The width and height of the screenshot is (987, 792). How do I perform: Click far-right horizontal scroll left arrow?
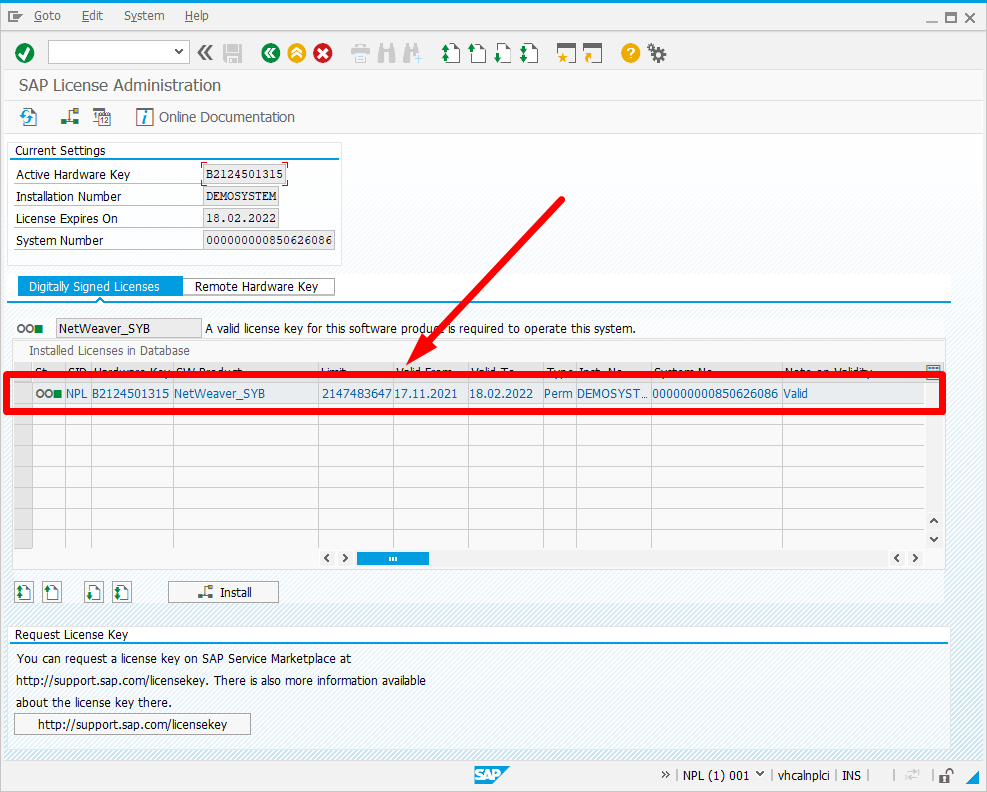[897, 558]
